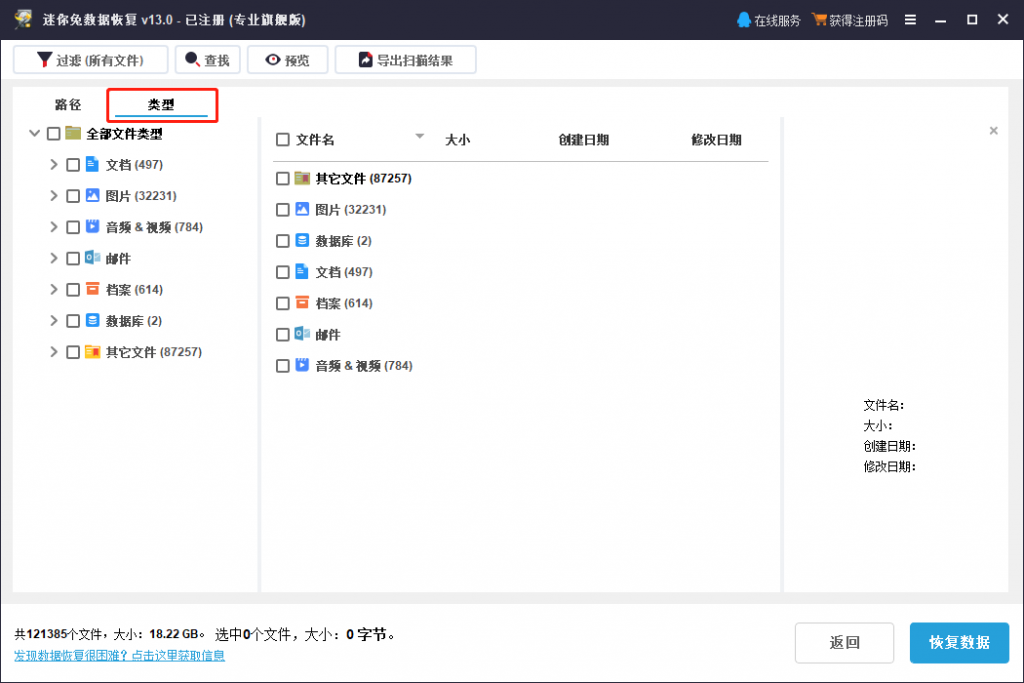Expand the 邮件 tree node
This screenshot has height=683, width=1024.
[54, 258]
